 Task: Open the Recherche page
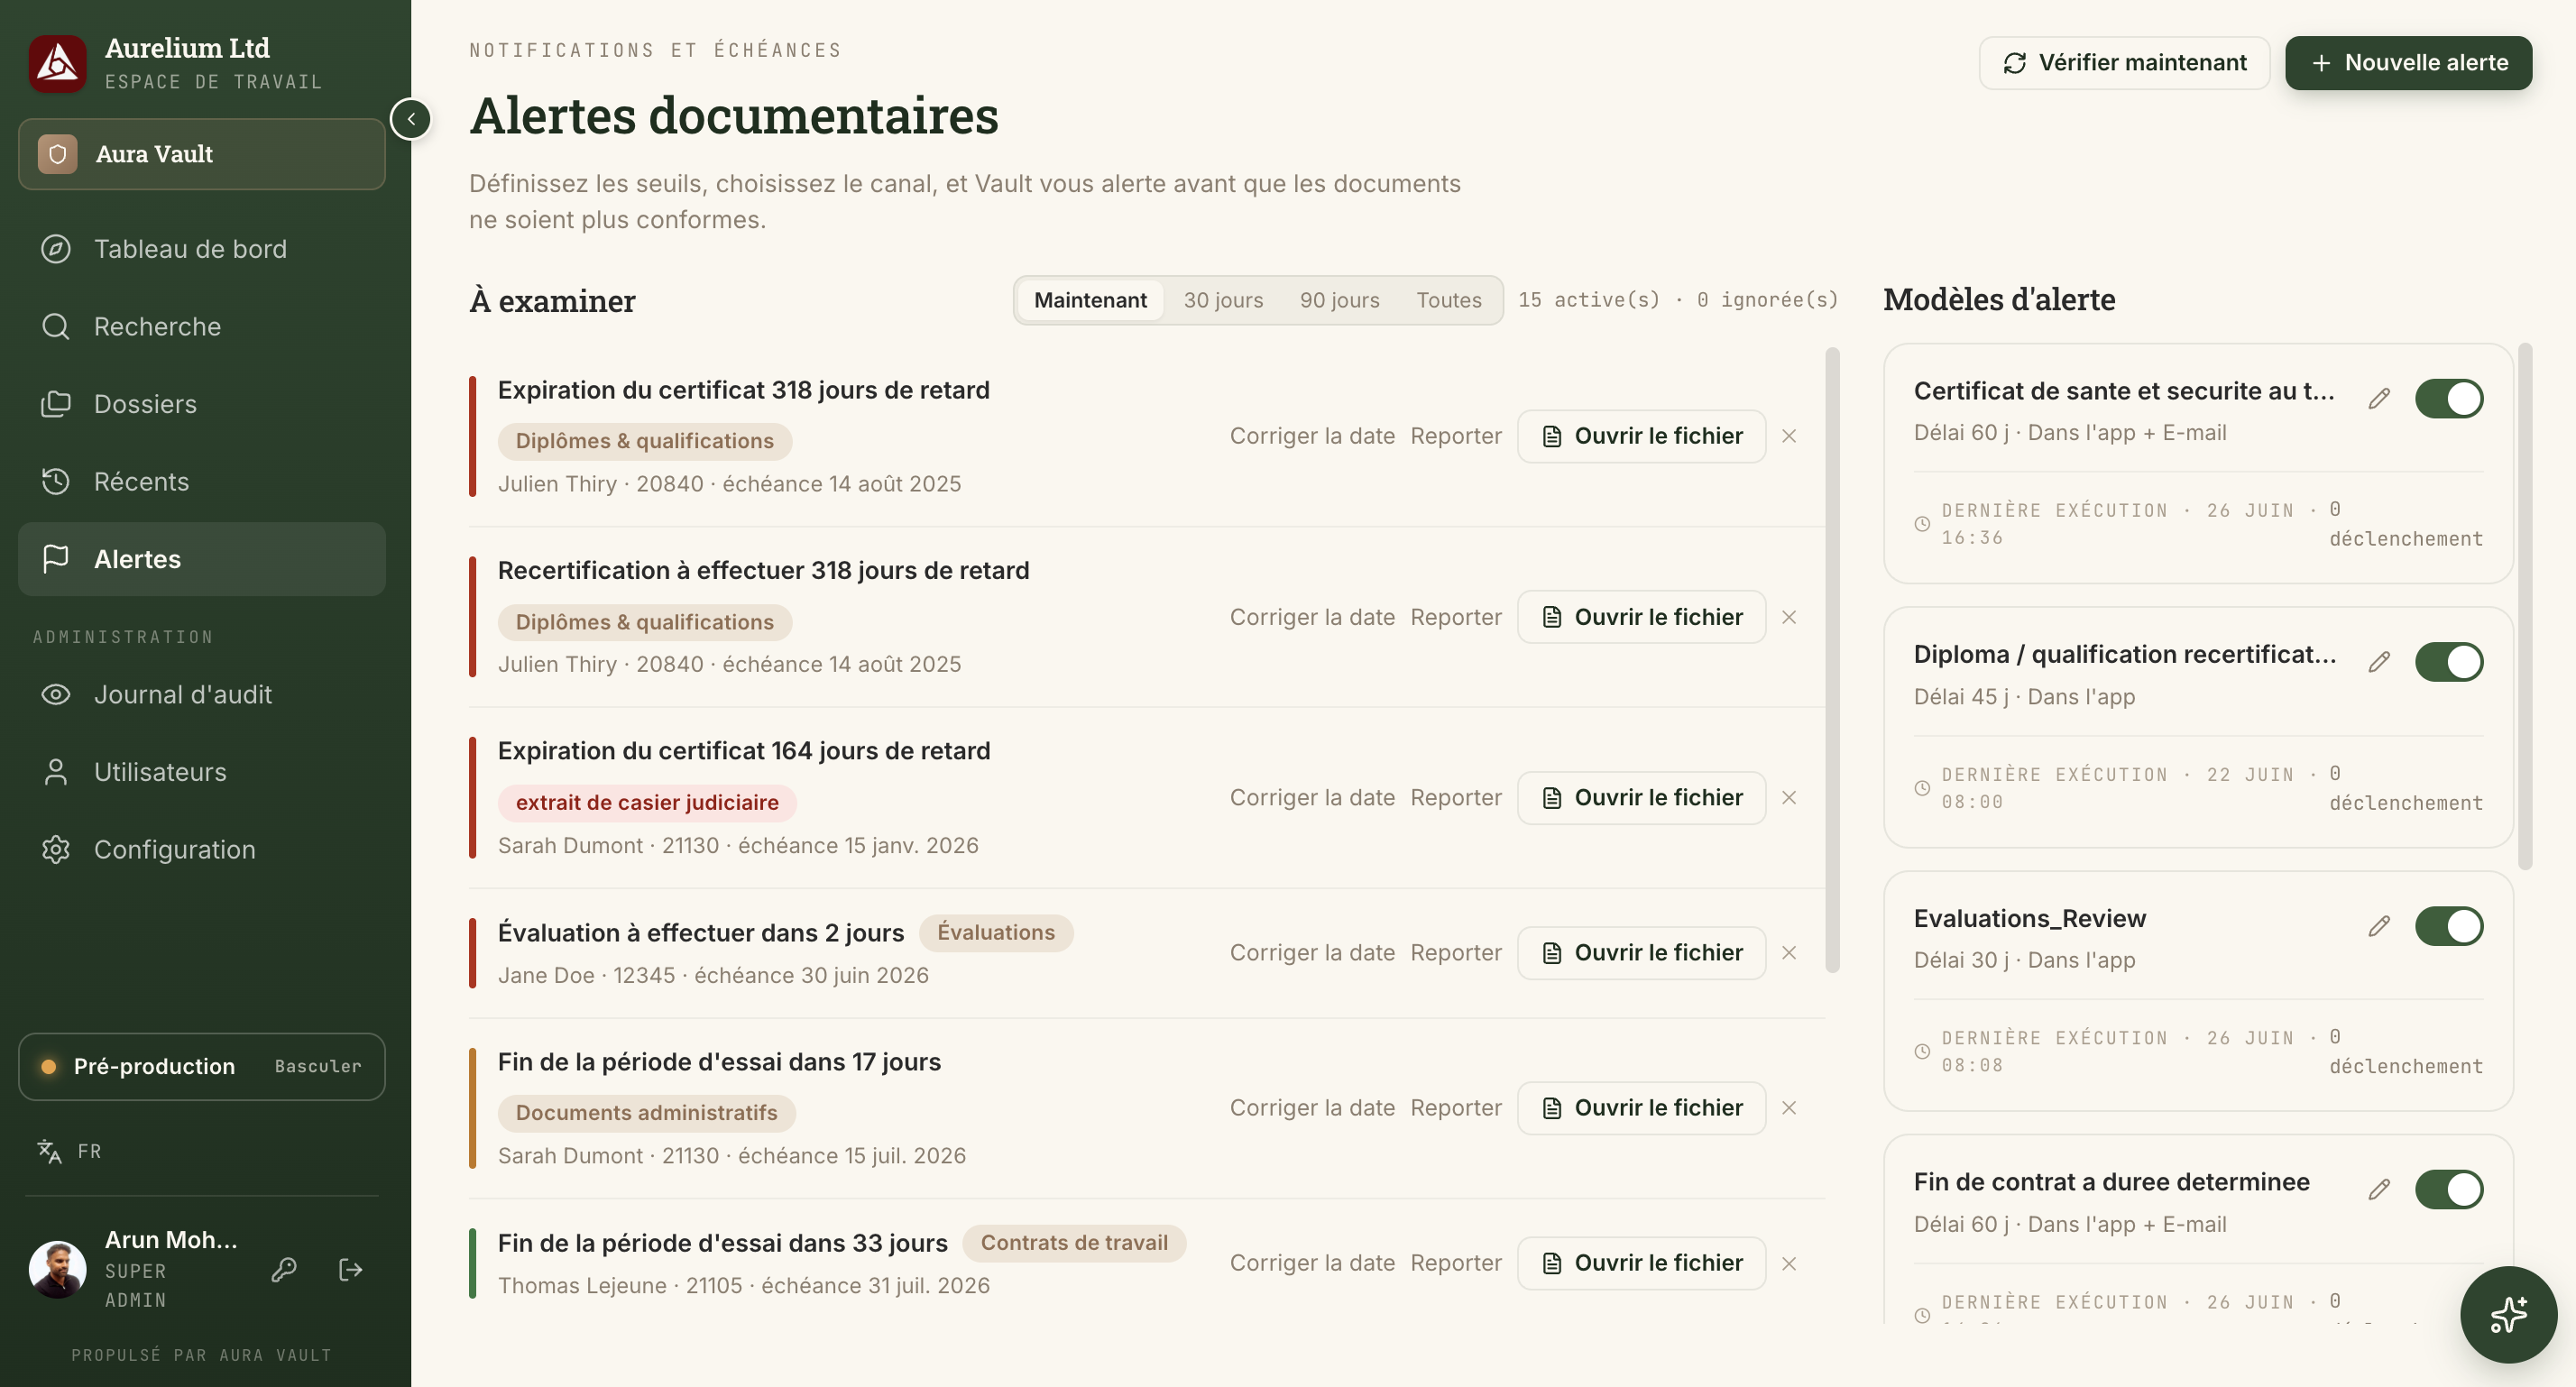202,326
